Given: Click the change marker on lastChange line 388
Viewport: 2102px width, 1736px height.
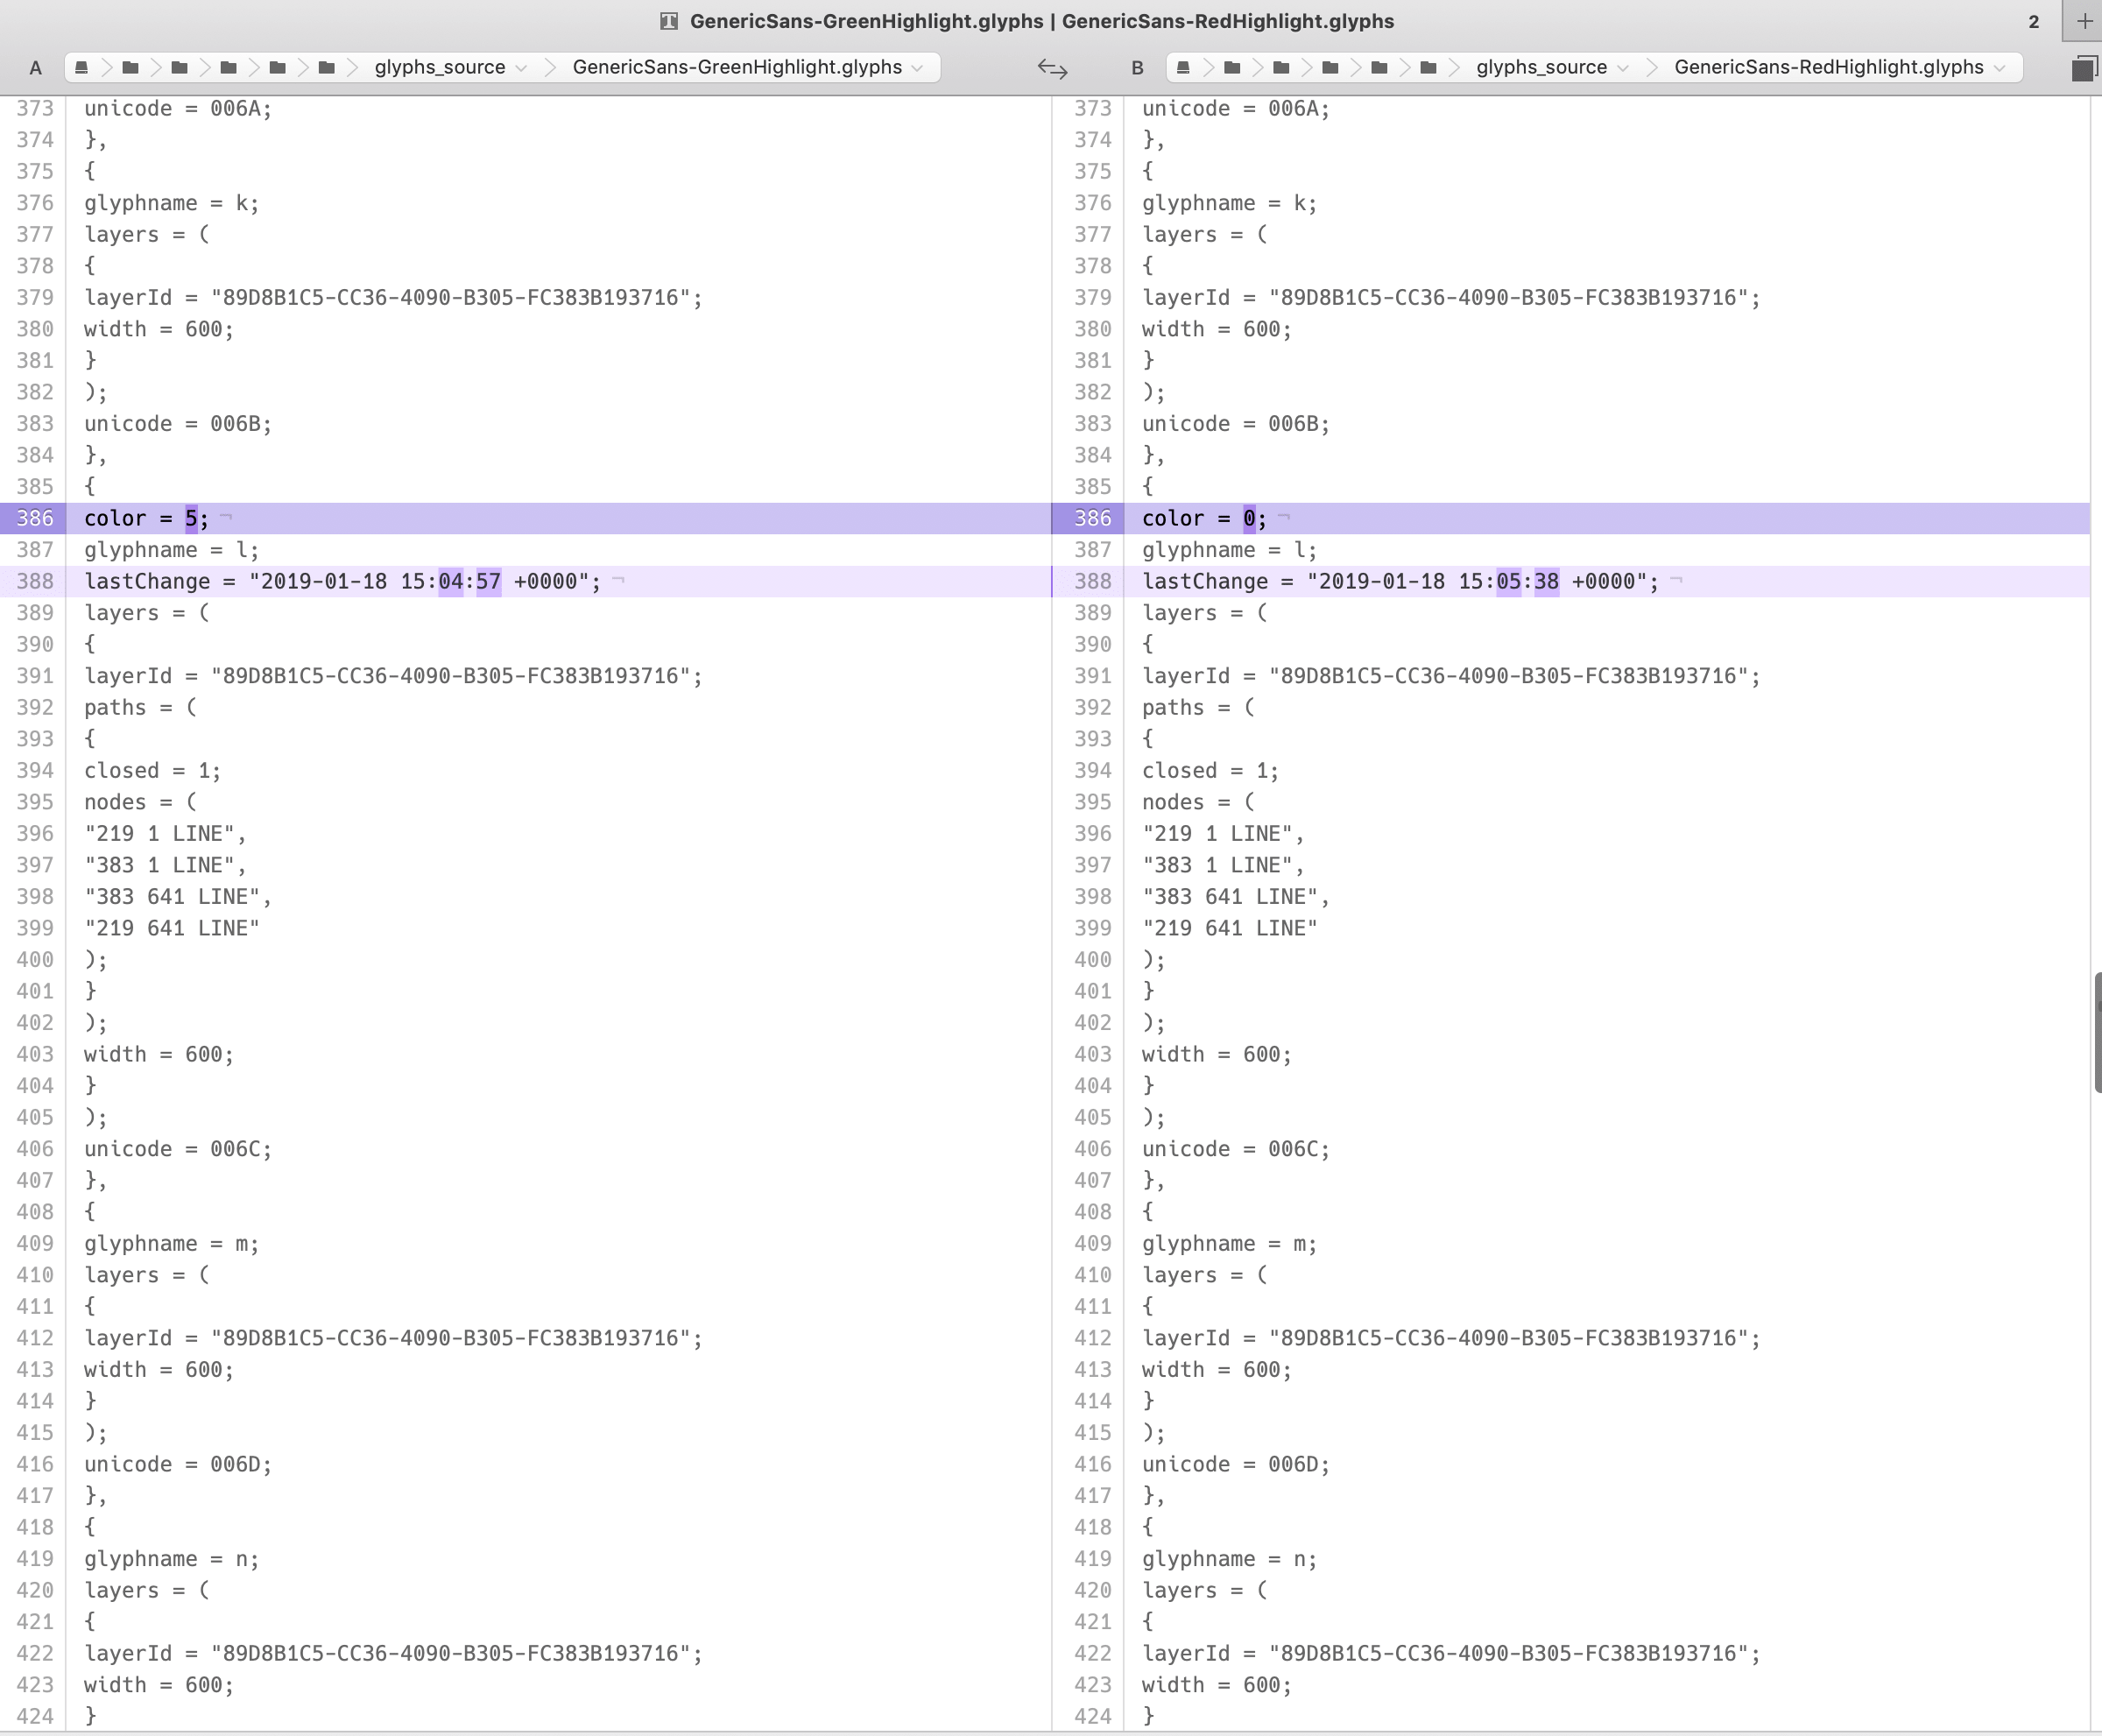Looking at the screenshot, I should (x=620, y=581).
